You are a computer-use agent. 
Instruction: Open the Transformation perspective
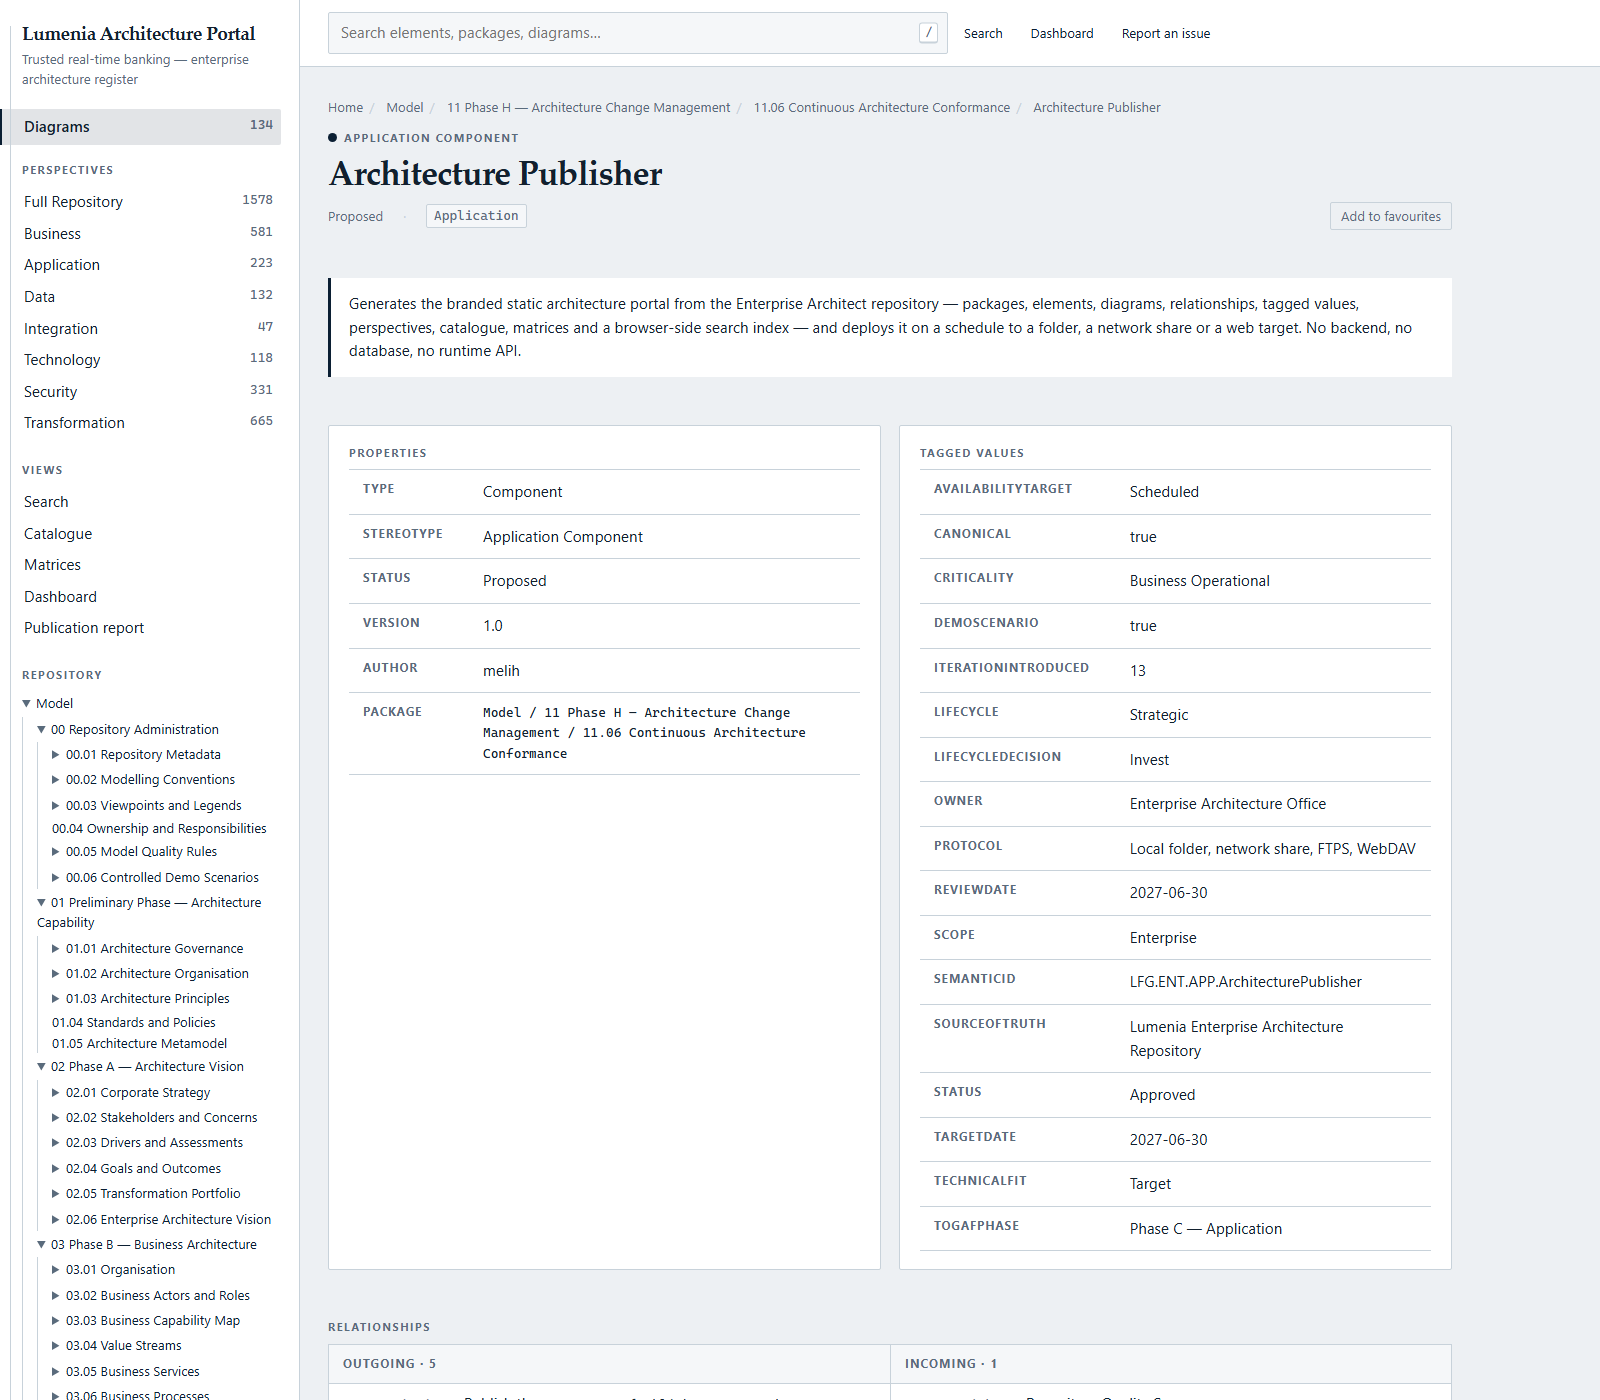147,423
